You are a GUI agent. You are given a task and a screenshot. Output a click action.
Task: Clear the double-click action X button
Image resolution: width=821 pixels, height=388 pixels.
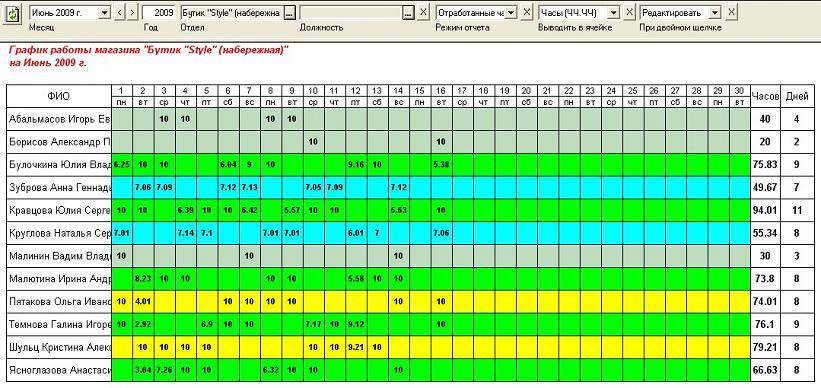pos(731,13)
